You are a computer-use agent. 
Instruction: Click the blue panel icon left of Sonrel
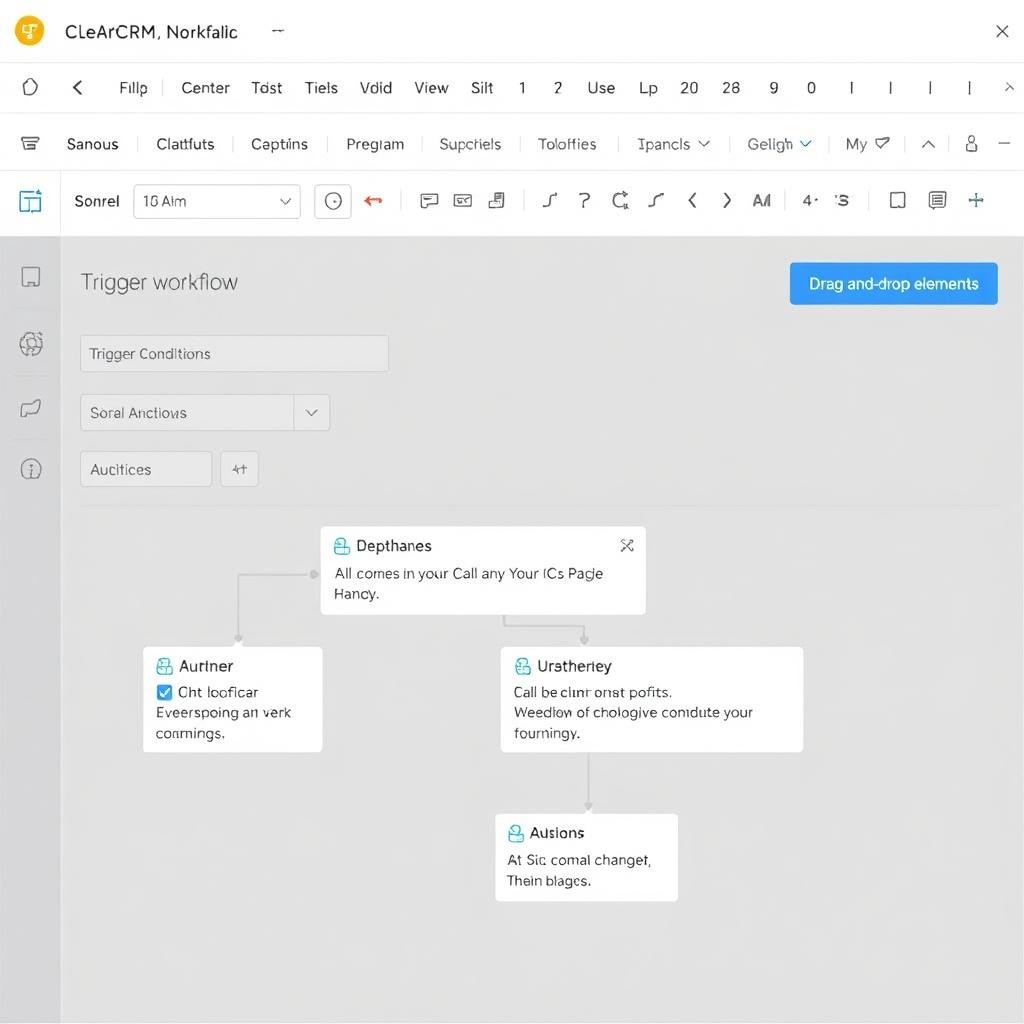[31, 200]
